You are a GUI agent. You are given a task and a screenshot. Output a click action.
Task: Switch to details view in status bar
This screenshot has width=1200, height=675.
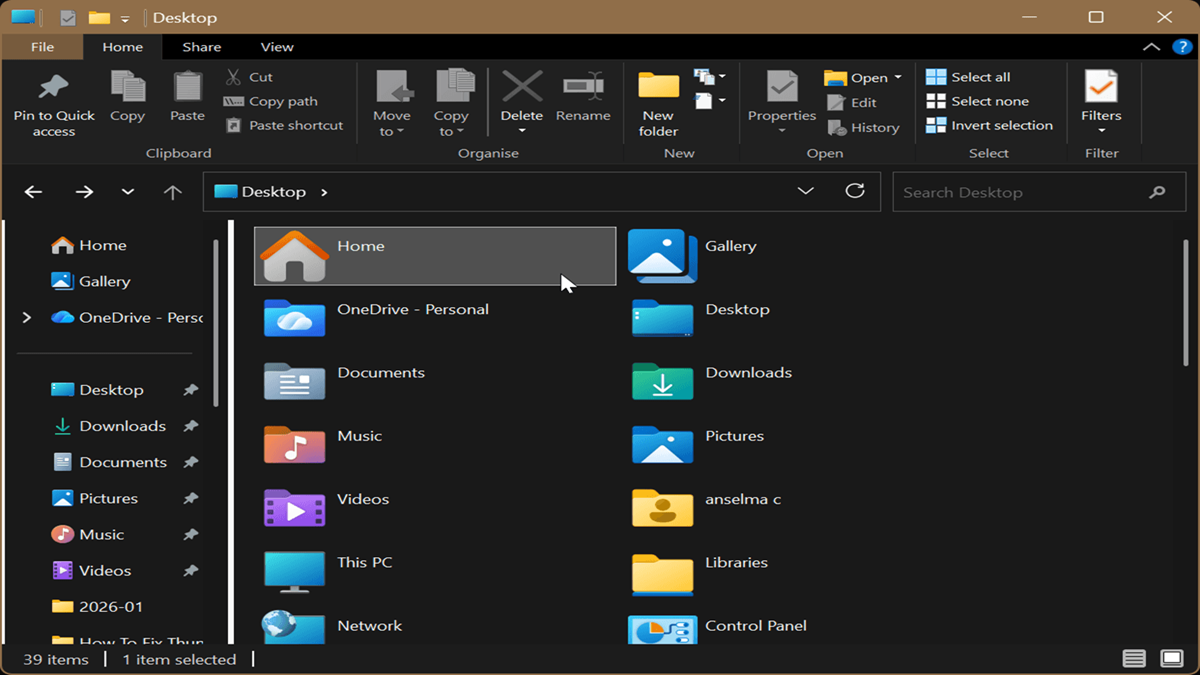click(x=1134, y=658)
